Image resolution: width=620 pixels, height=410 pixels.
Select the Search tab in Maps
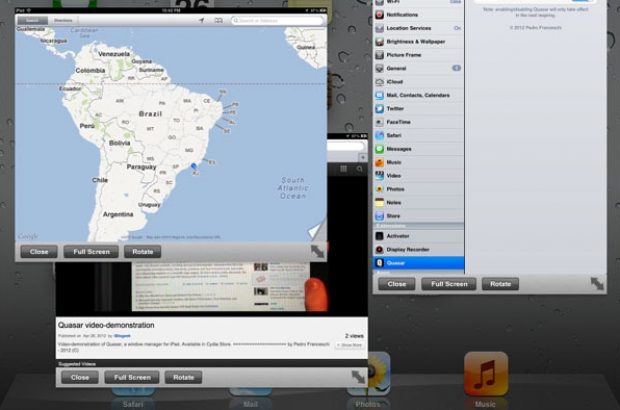(x=32, y=19)
